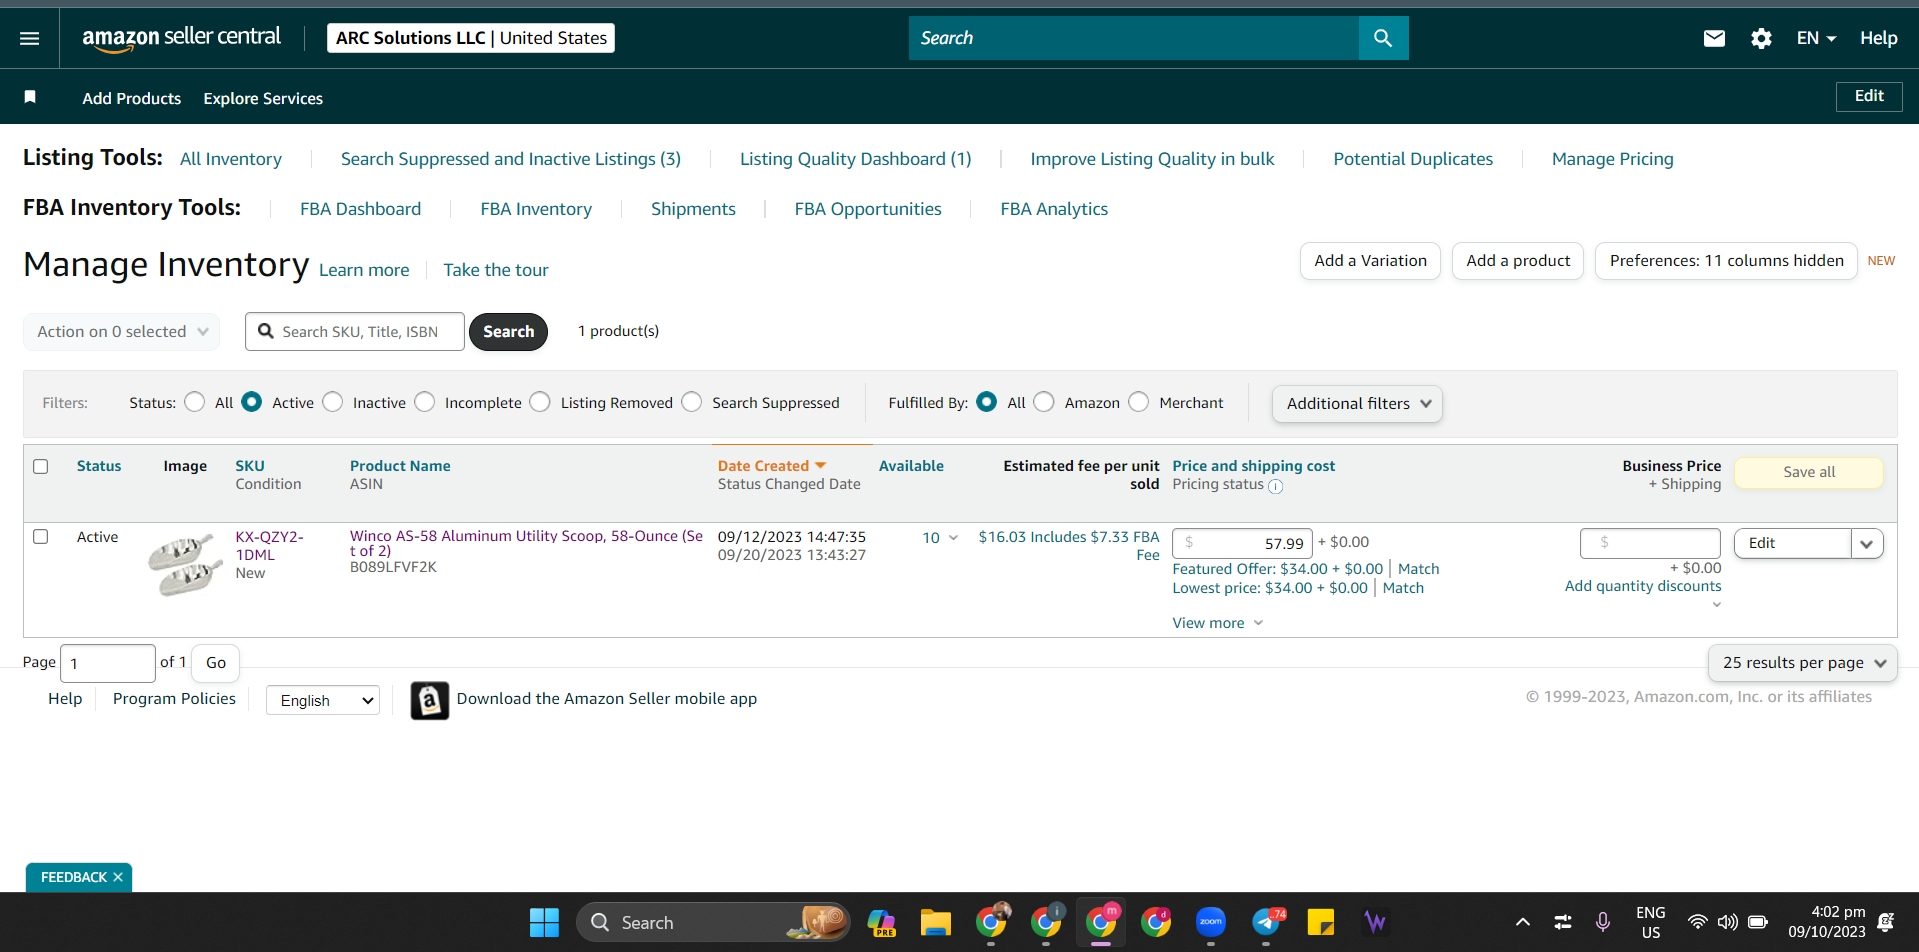This screenshot has width=1919, height=952.
Task: Select Amazon under Fulfilled By
Action: (1044, 402)
